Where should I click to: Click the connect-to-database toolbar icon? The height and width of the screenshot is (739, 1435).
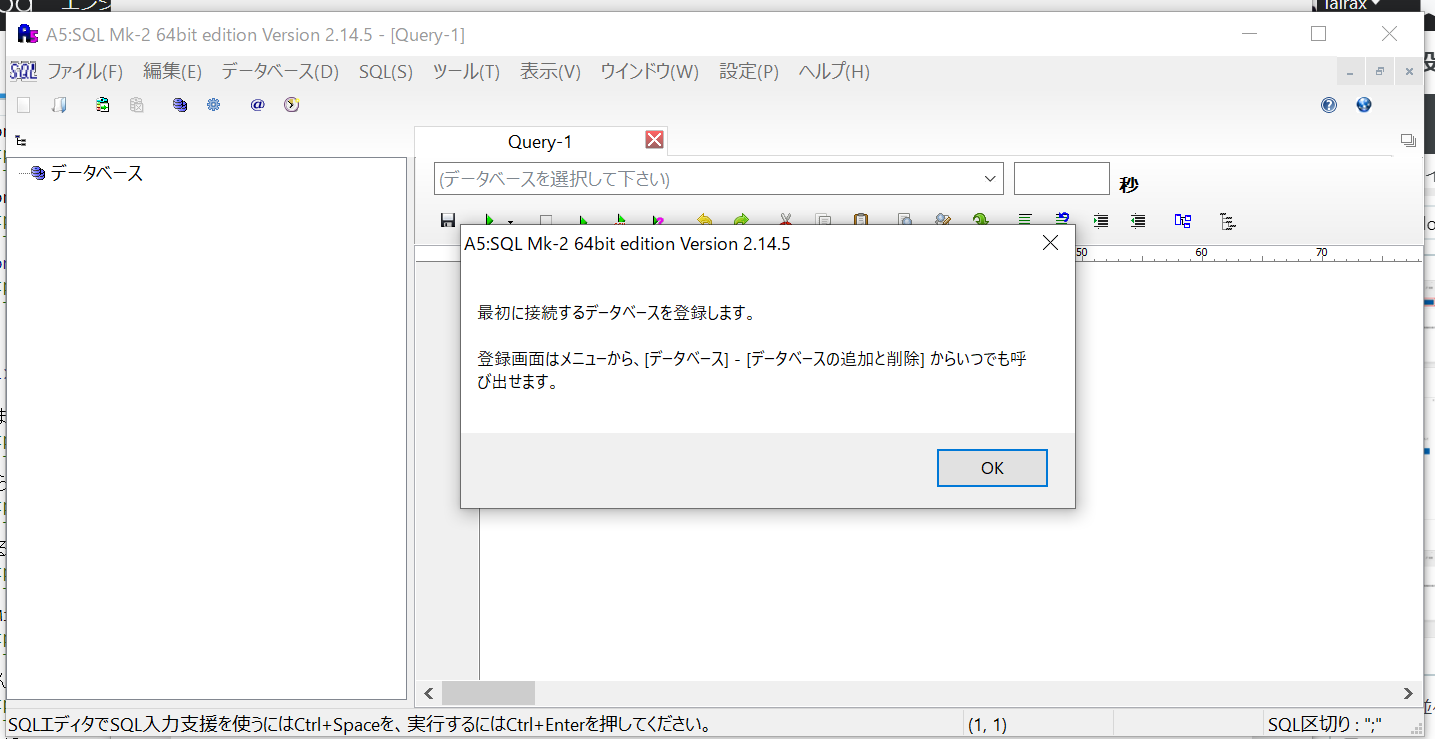click(x=102, y=105)
